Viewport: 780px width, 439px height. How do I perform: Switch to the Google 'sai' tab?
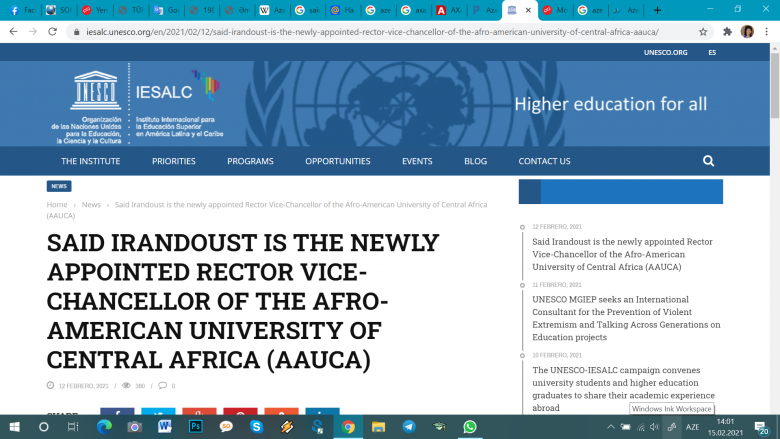[x=307, y=10]
